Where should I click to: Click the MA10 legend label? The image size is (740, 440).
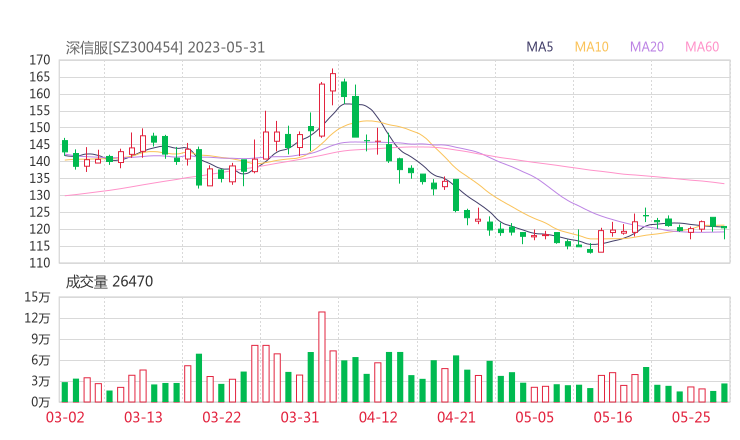point(591,47)
